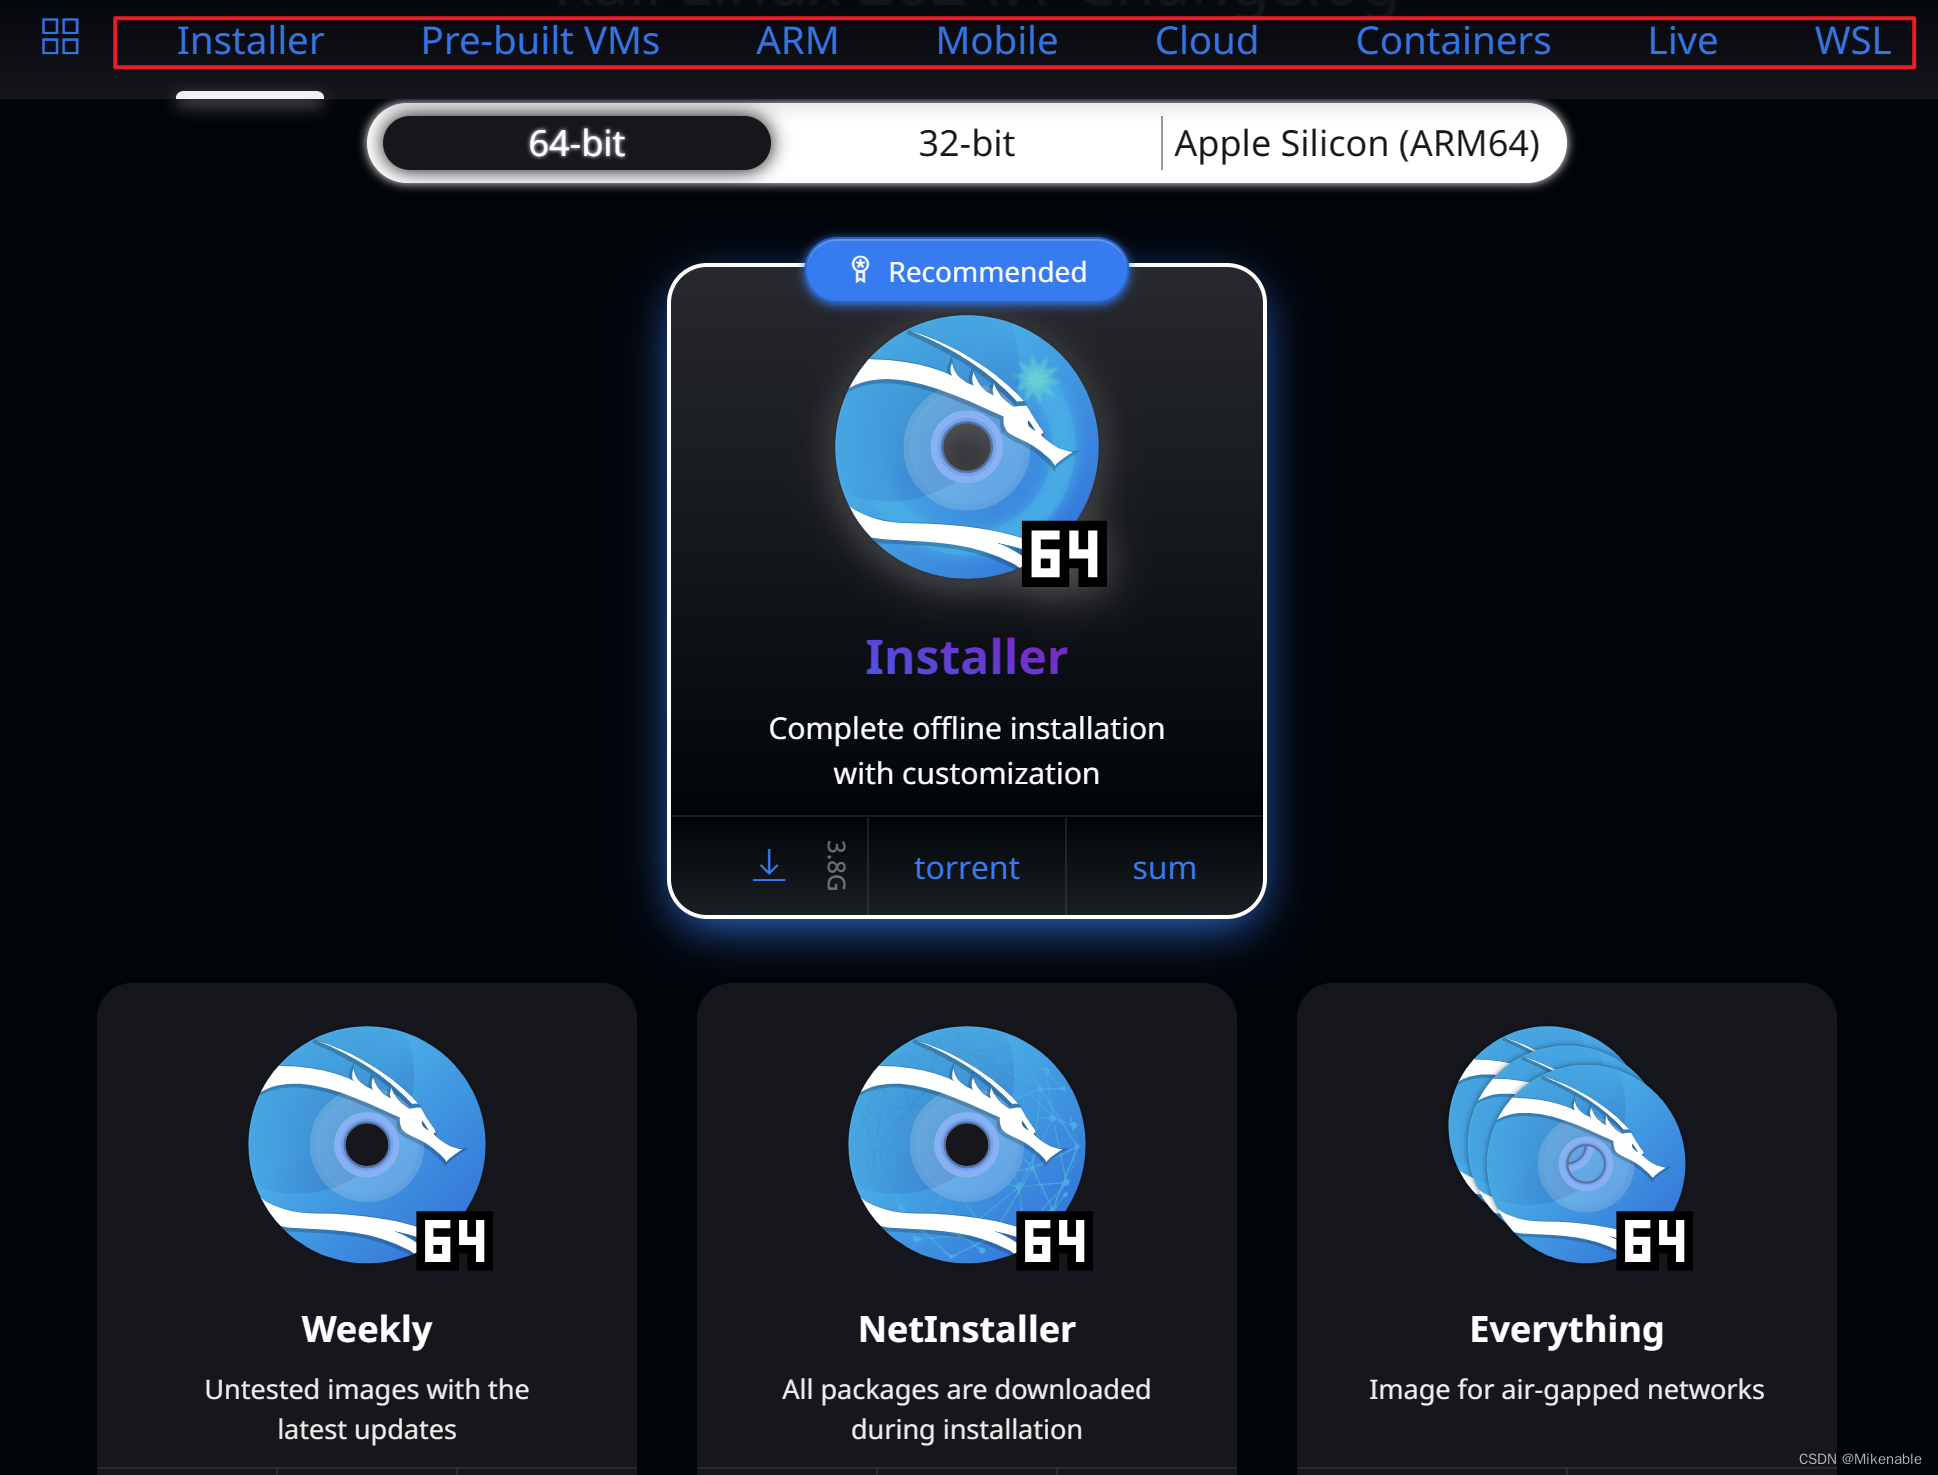Click the Everything stacked discs image
Viewport: 1938px width, 1475px height.
tap(1568, 1147)
